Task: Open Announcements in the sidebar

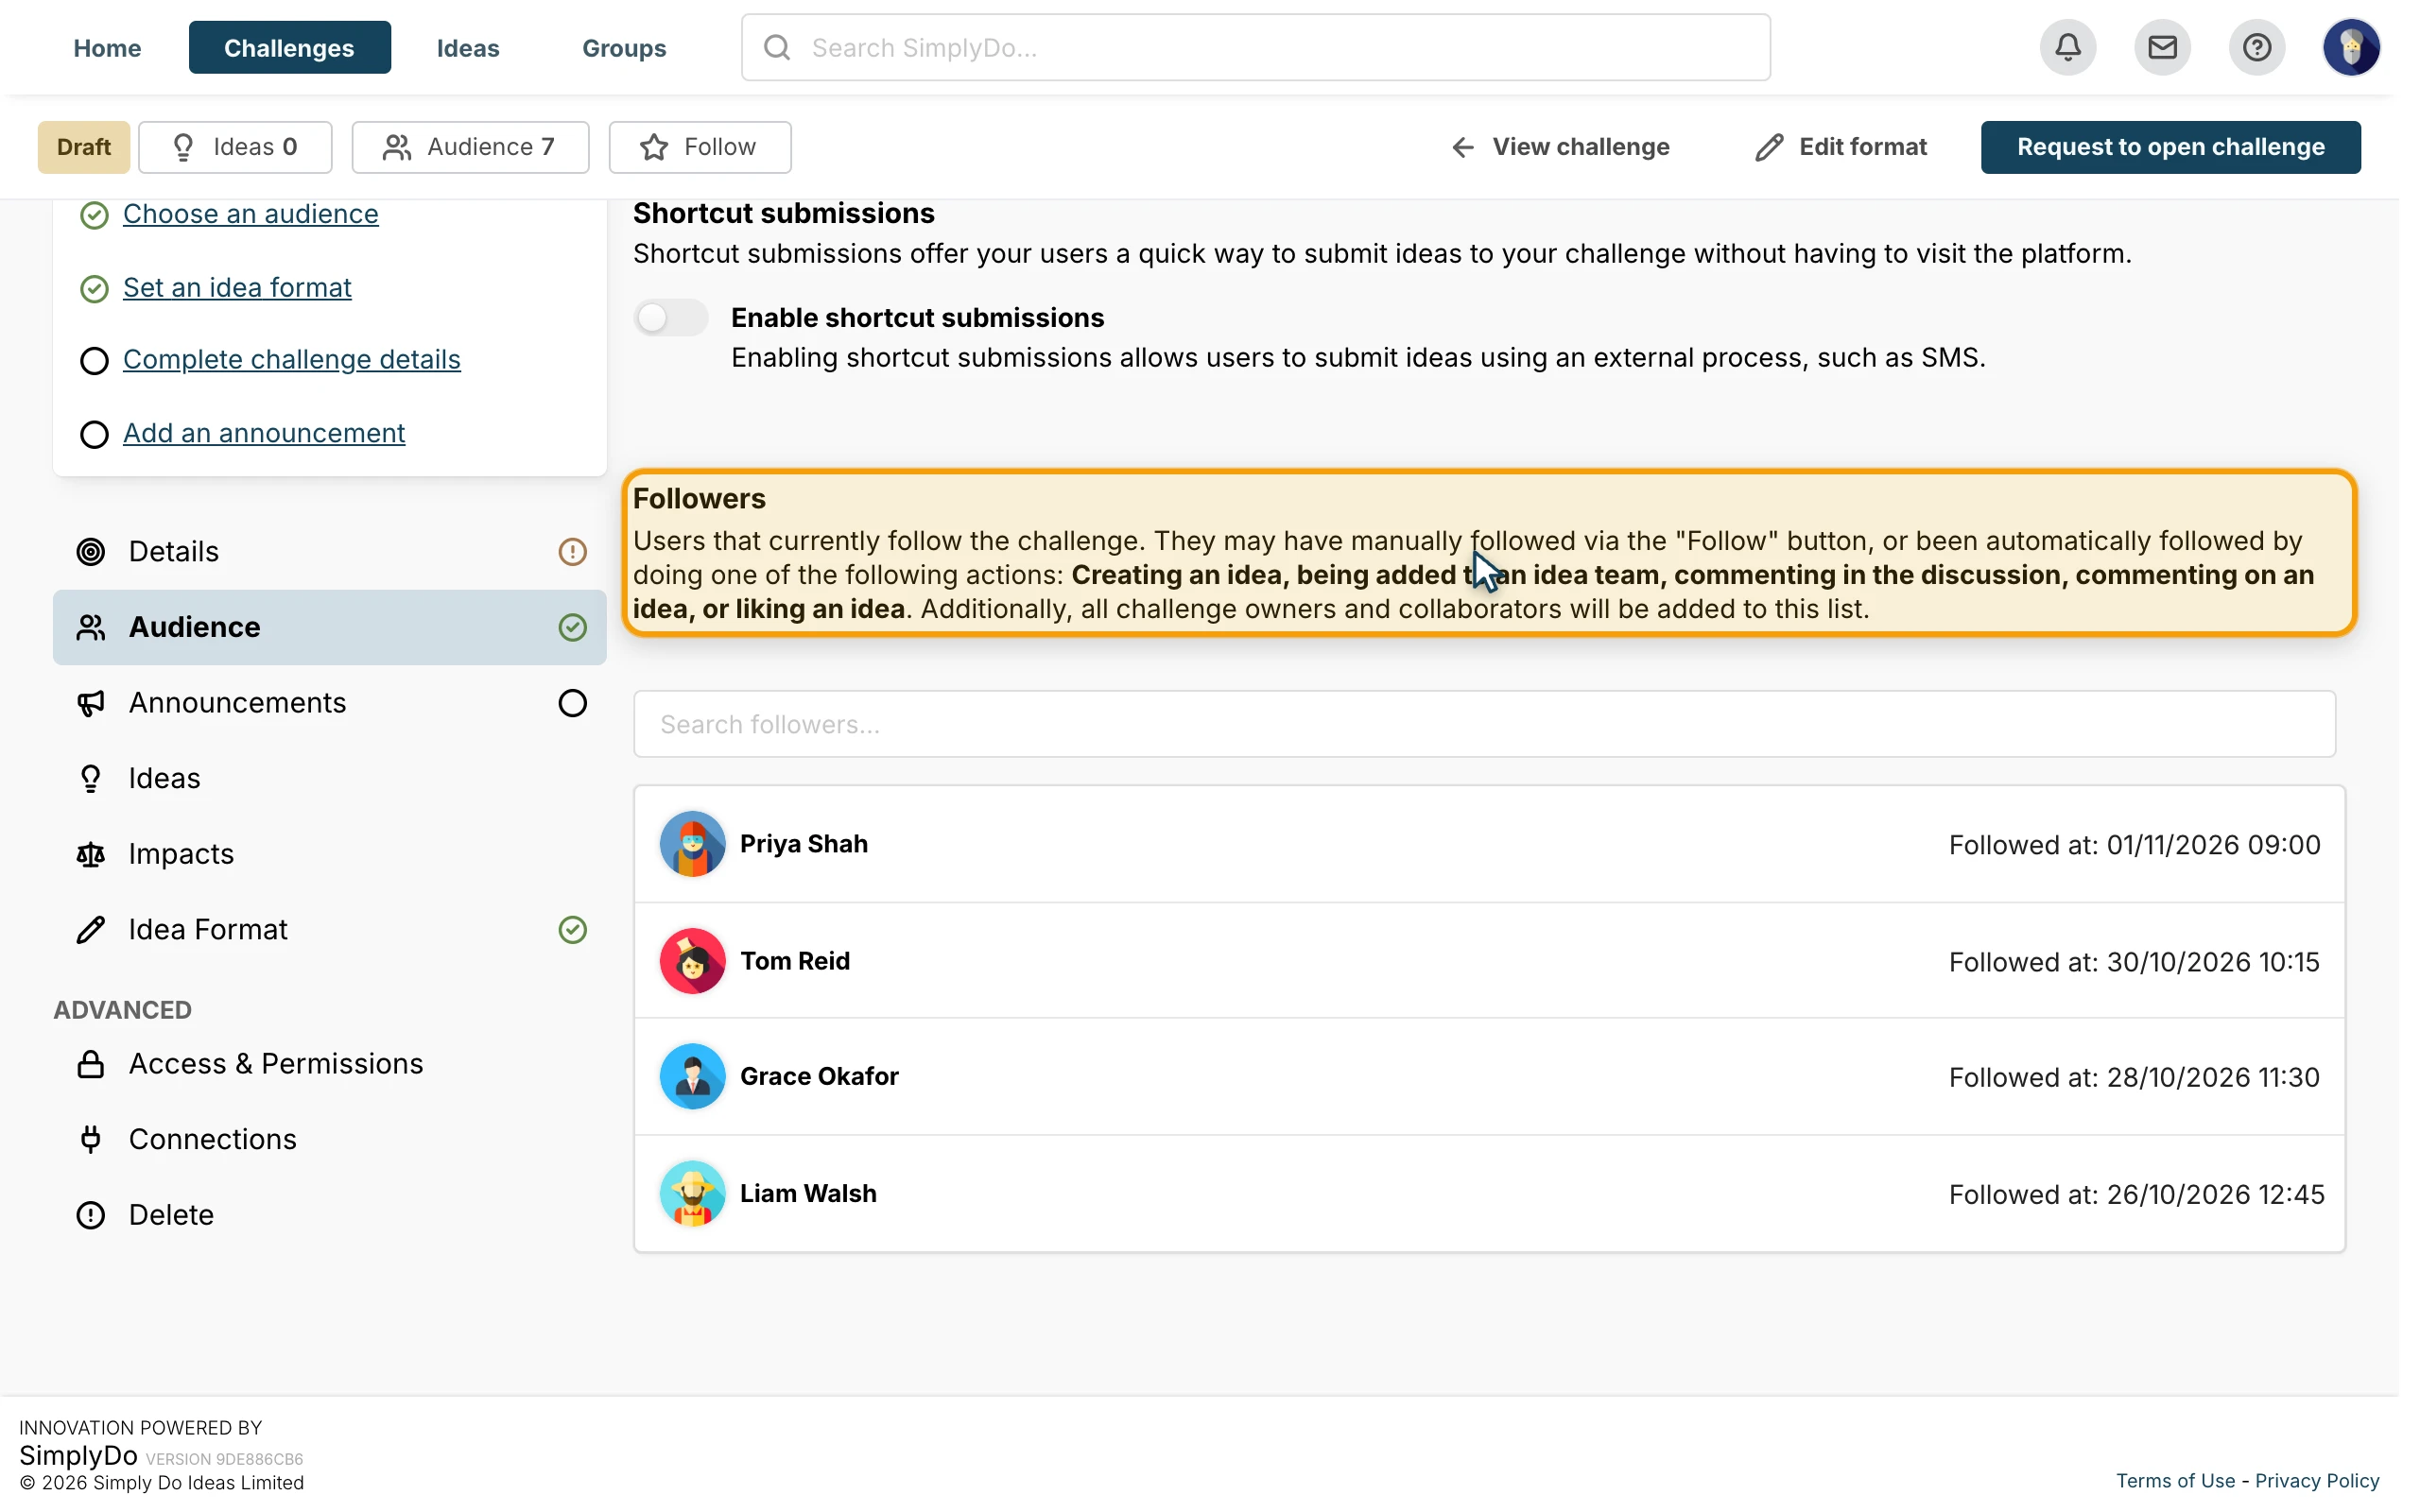Action: [329, 703]
